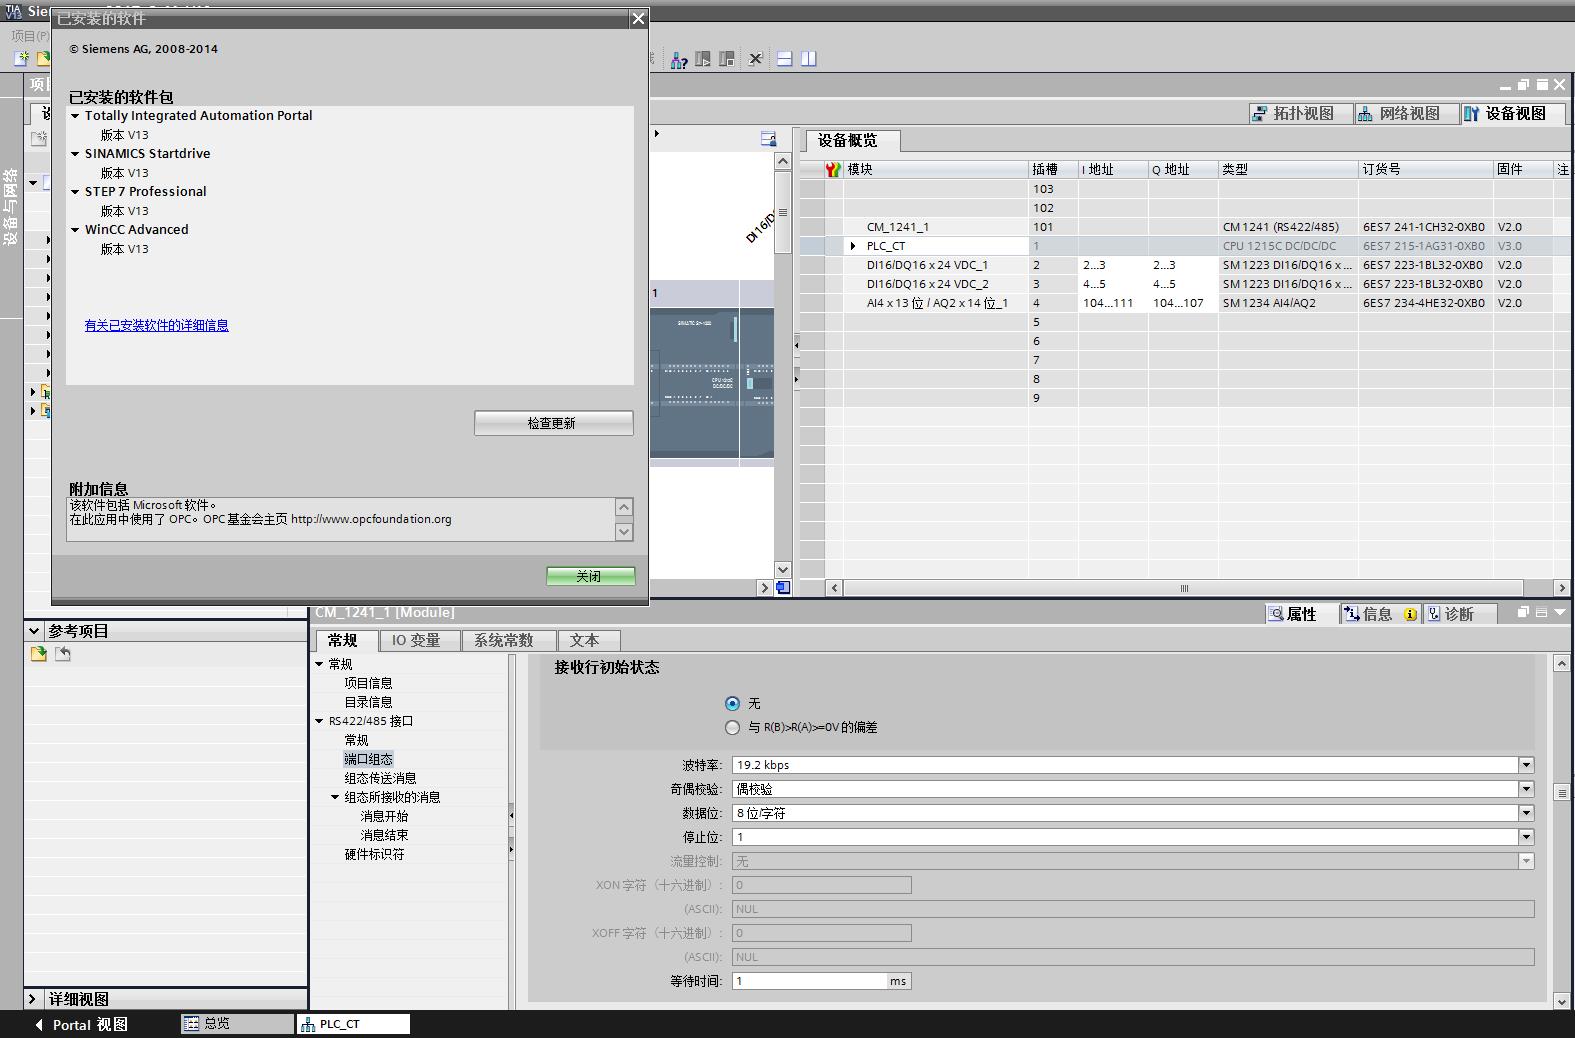1575x1038 pixels.
Task: Open the 数据位 data bits dropdown
Action: click(1526, 813)
